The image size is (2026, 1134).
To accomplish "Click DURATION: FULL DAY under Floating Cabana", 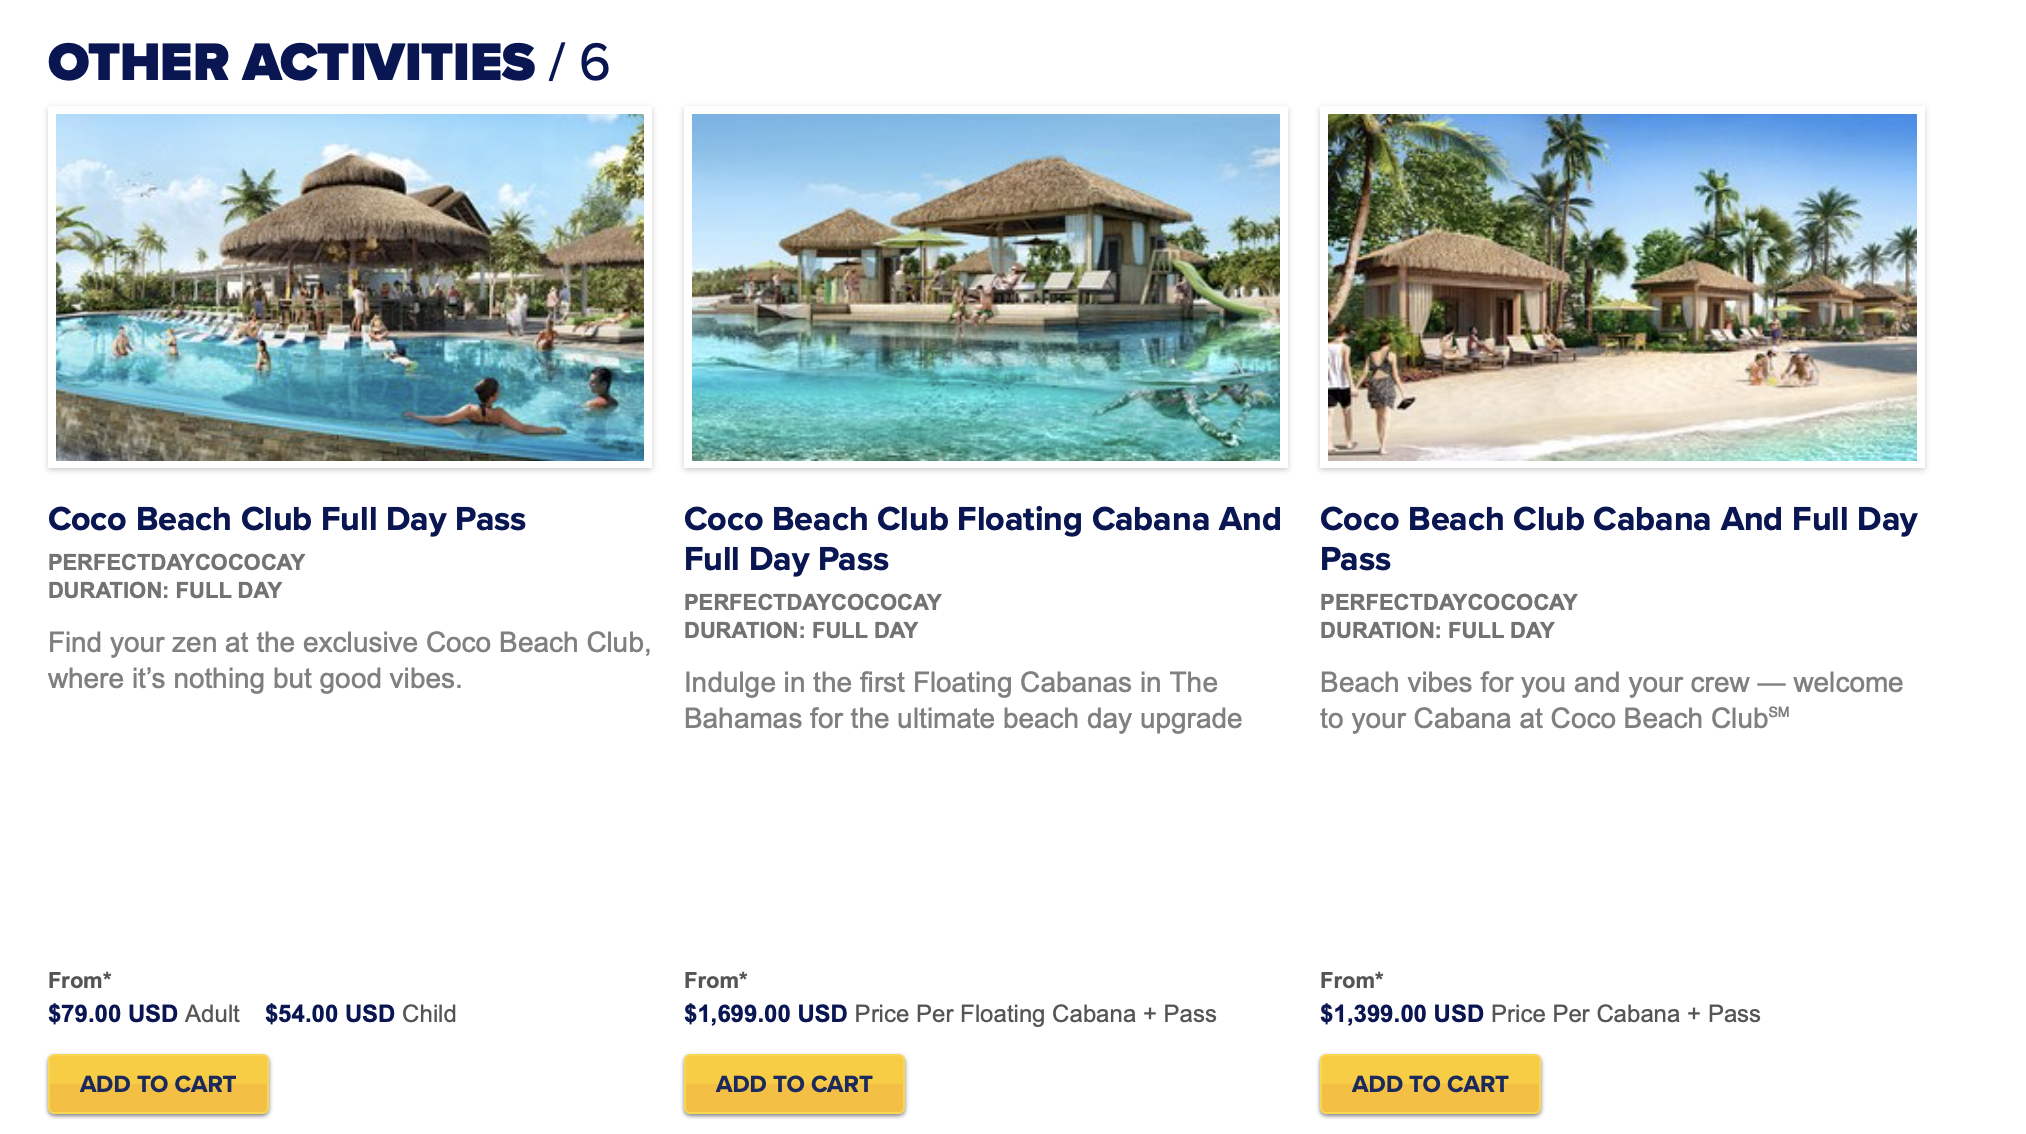I will pyautogui.click(x=801, y=630).
